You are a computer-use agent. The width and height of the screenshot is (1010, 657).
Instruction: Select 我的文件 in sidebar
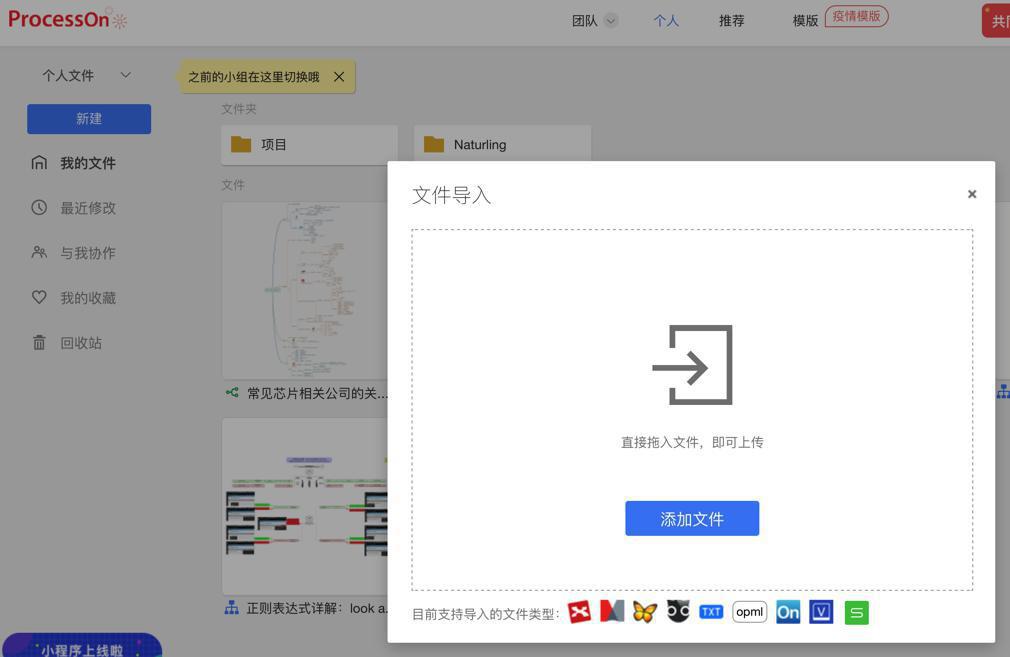[88, 163]
